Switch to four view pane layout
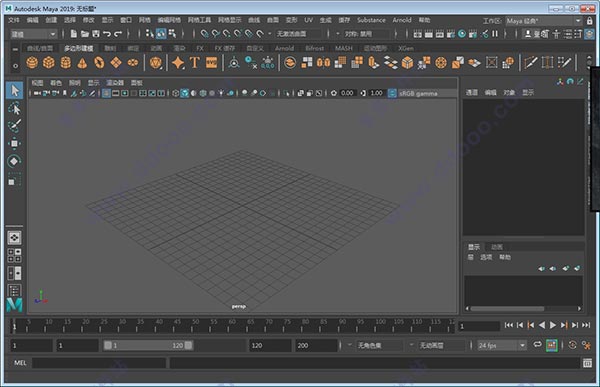 point(14,255)
